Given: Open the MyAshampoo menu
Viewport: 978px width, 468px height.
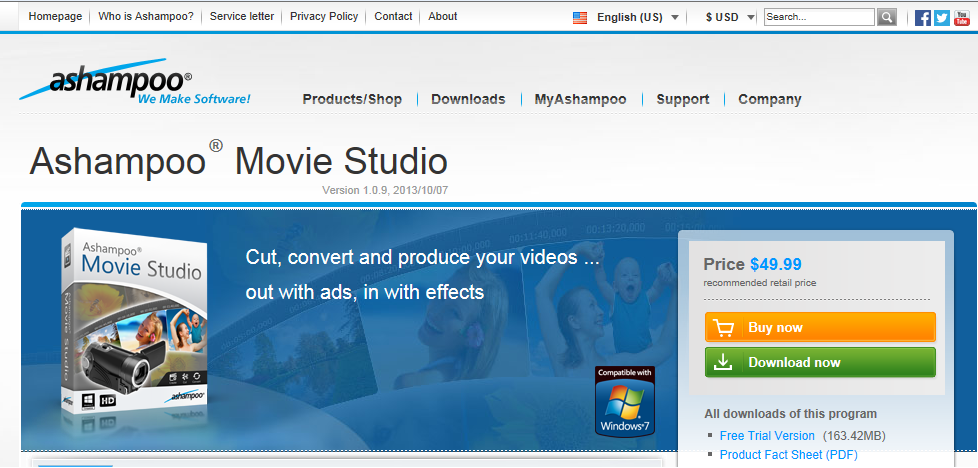Looking at the screenshot, I should (581, 99).
